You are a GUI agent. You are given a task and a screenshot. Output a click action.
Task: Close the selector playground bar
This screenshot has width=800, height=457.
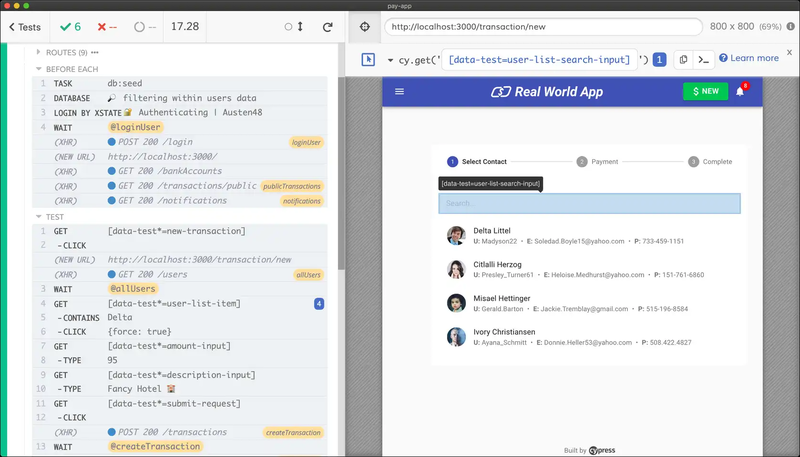click(789, 53)
